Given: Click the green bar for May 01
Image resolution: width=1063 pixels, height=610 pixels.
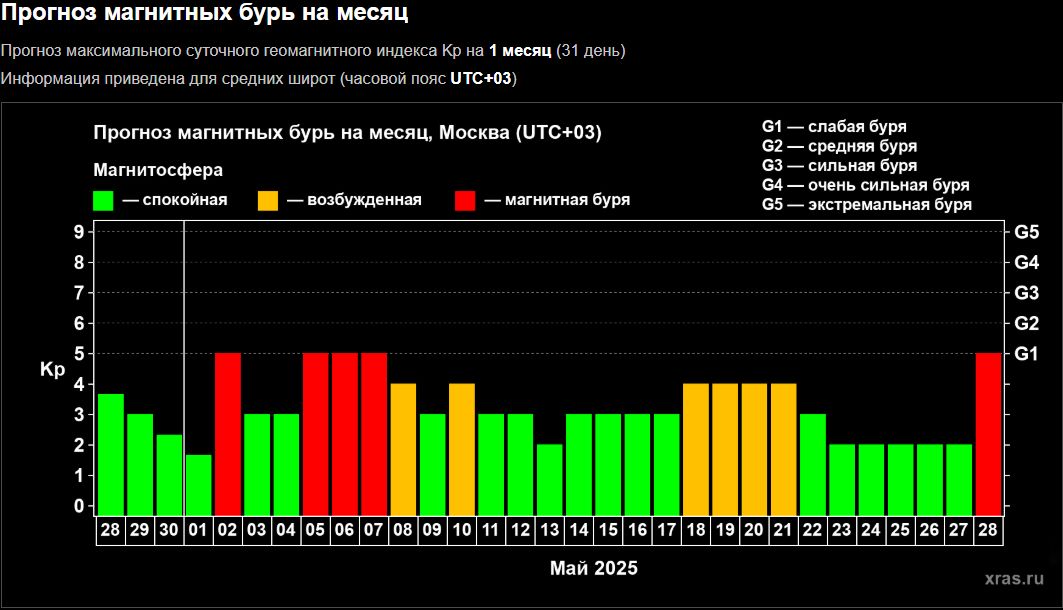Looking at the screenshot, I should coord(199,484).
